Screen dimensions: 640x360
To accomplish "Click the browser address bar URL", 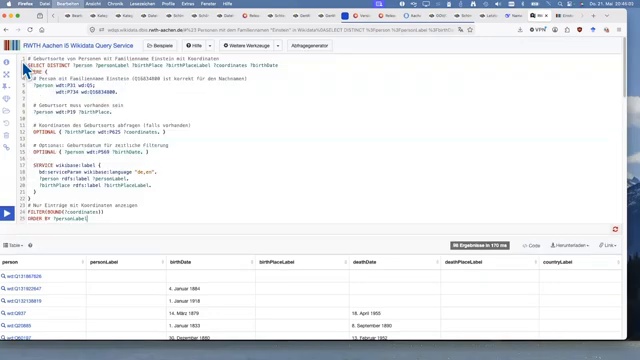I will pos(280,30).
